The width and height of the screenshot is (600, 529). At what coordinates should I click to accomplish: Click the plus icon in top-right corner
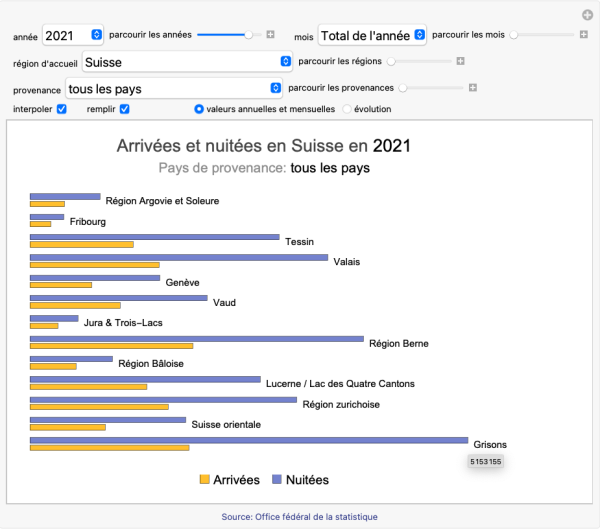click(x=588, y=15)
